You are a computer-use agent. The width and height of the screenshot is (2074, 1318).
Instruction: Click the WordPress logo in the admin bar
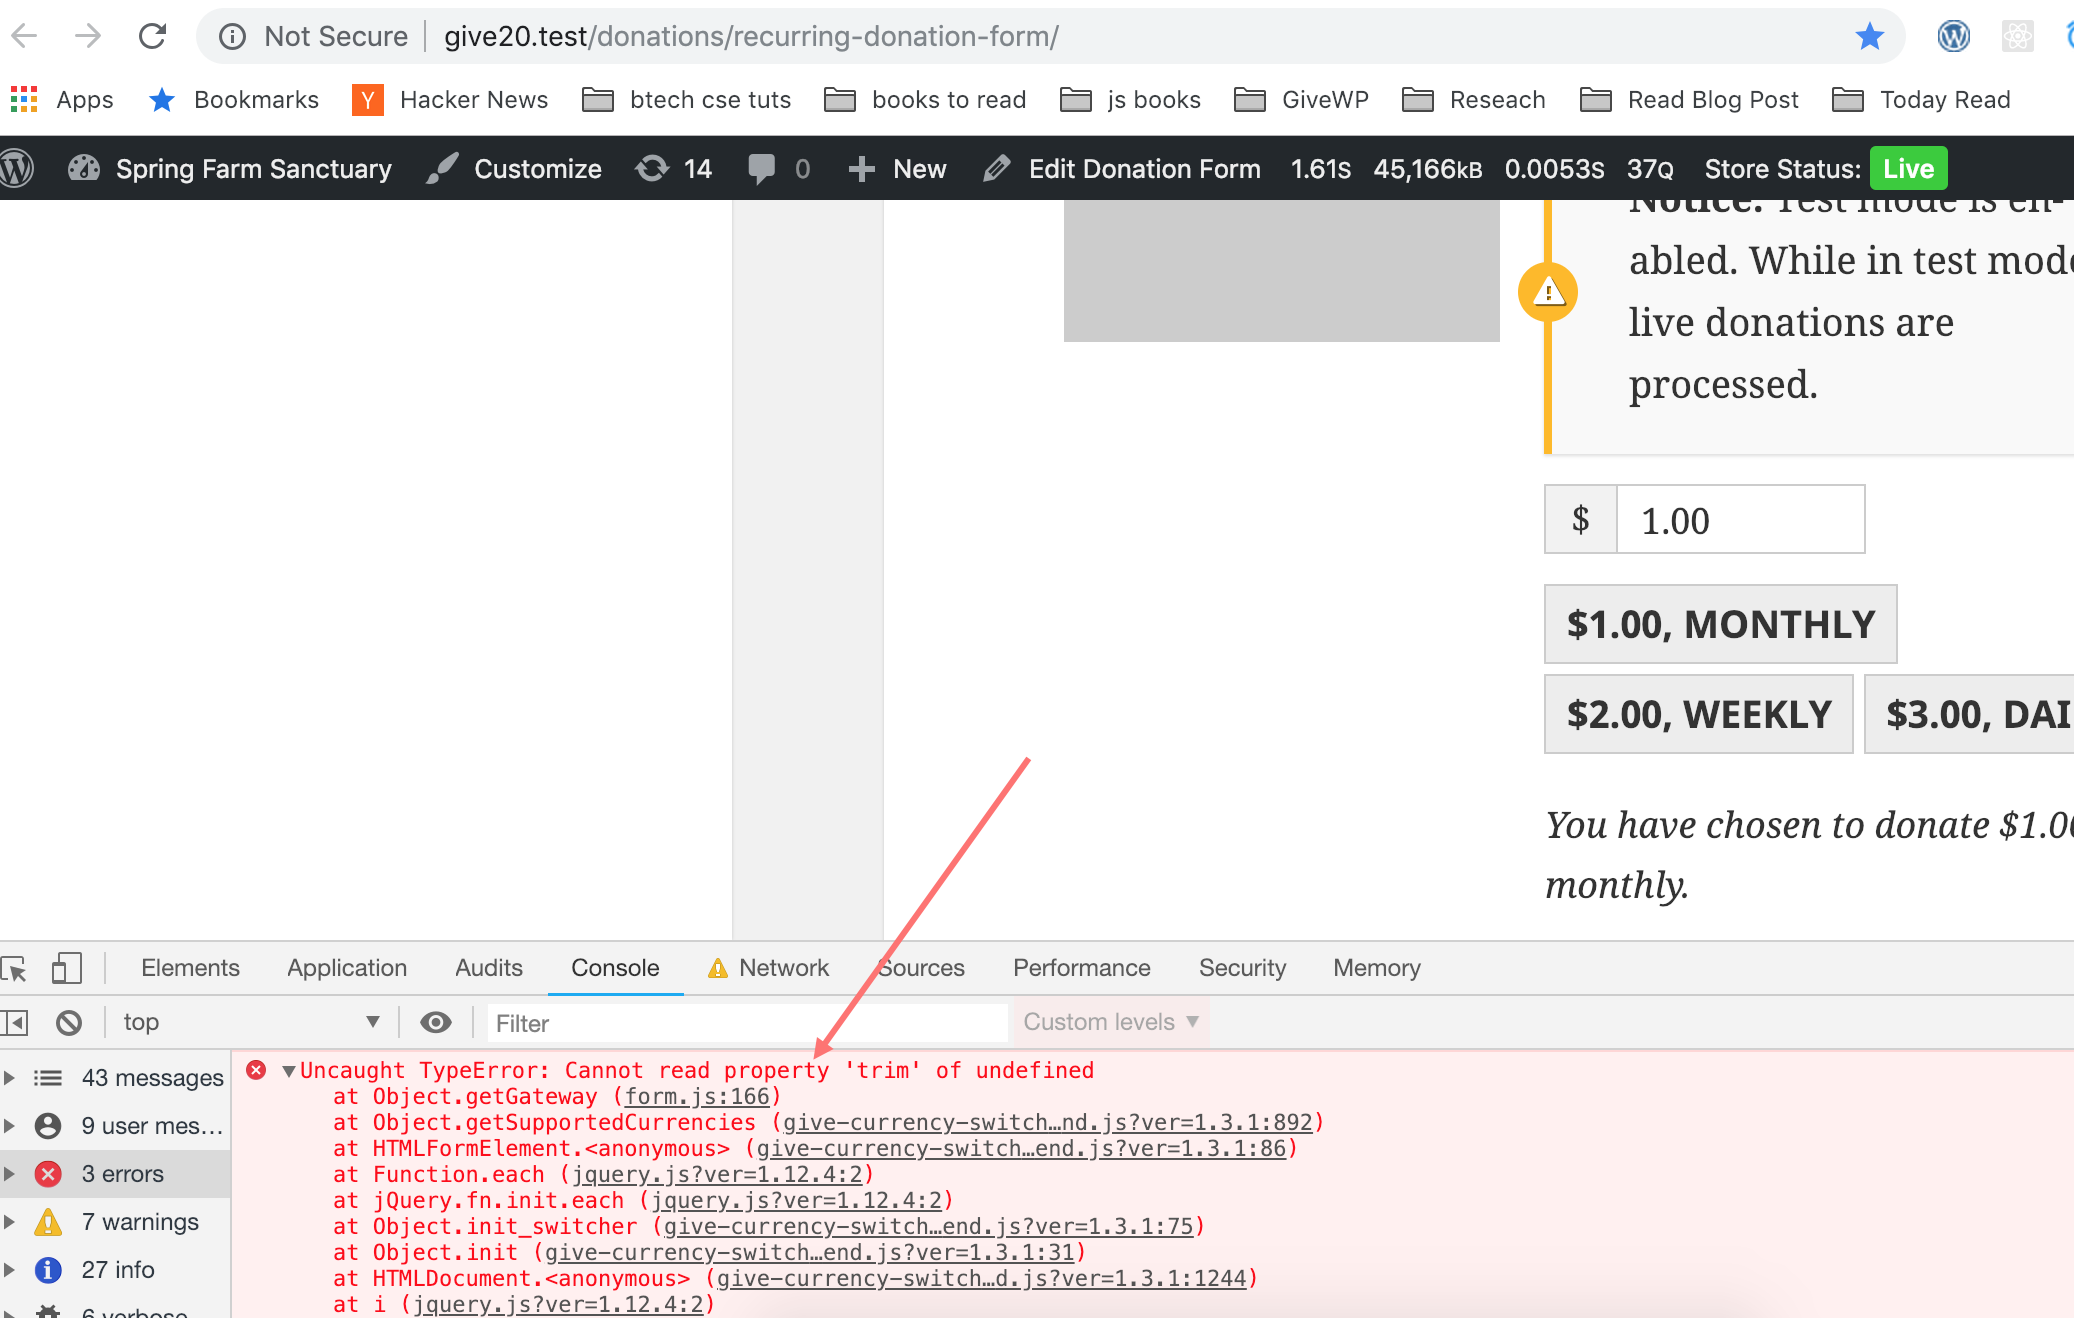(x=17, y=168)
